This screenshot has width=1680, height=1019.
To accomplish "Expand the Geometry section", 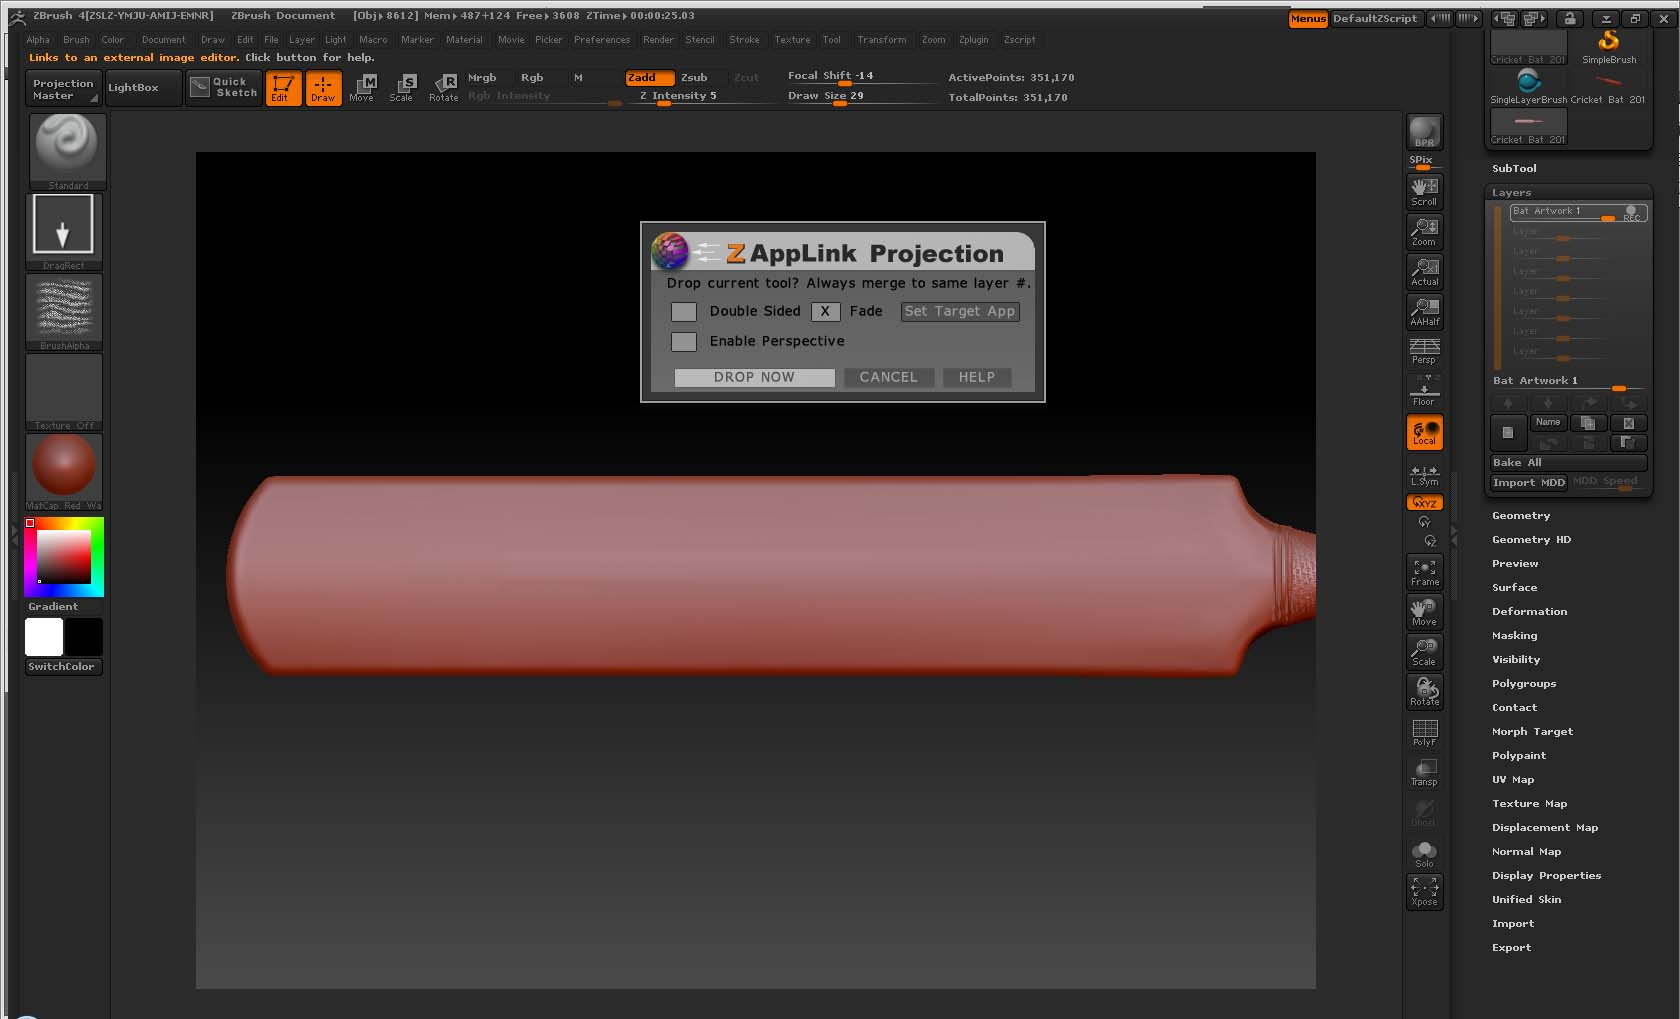I will (x=1521, y=516).
